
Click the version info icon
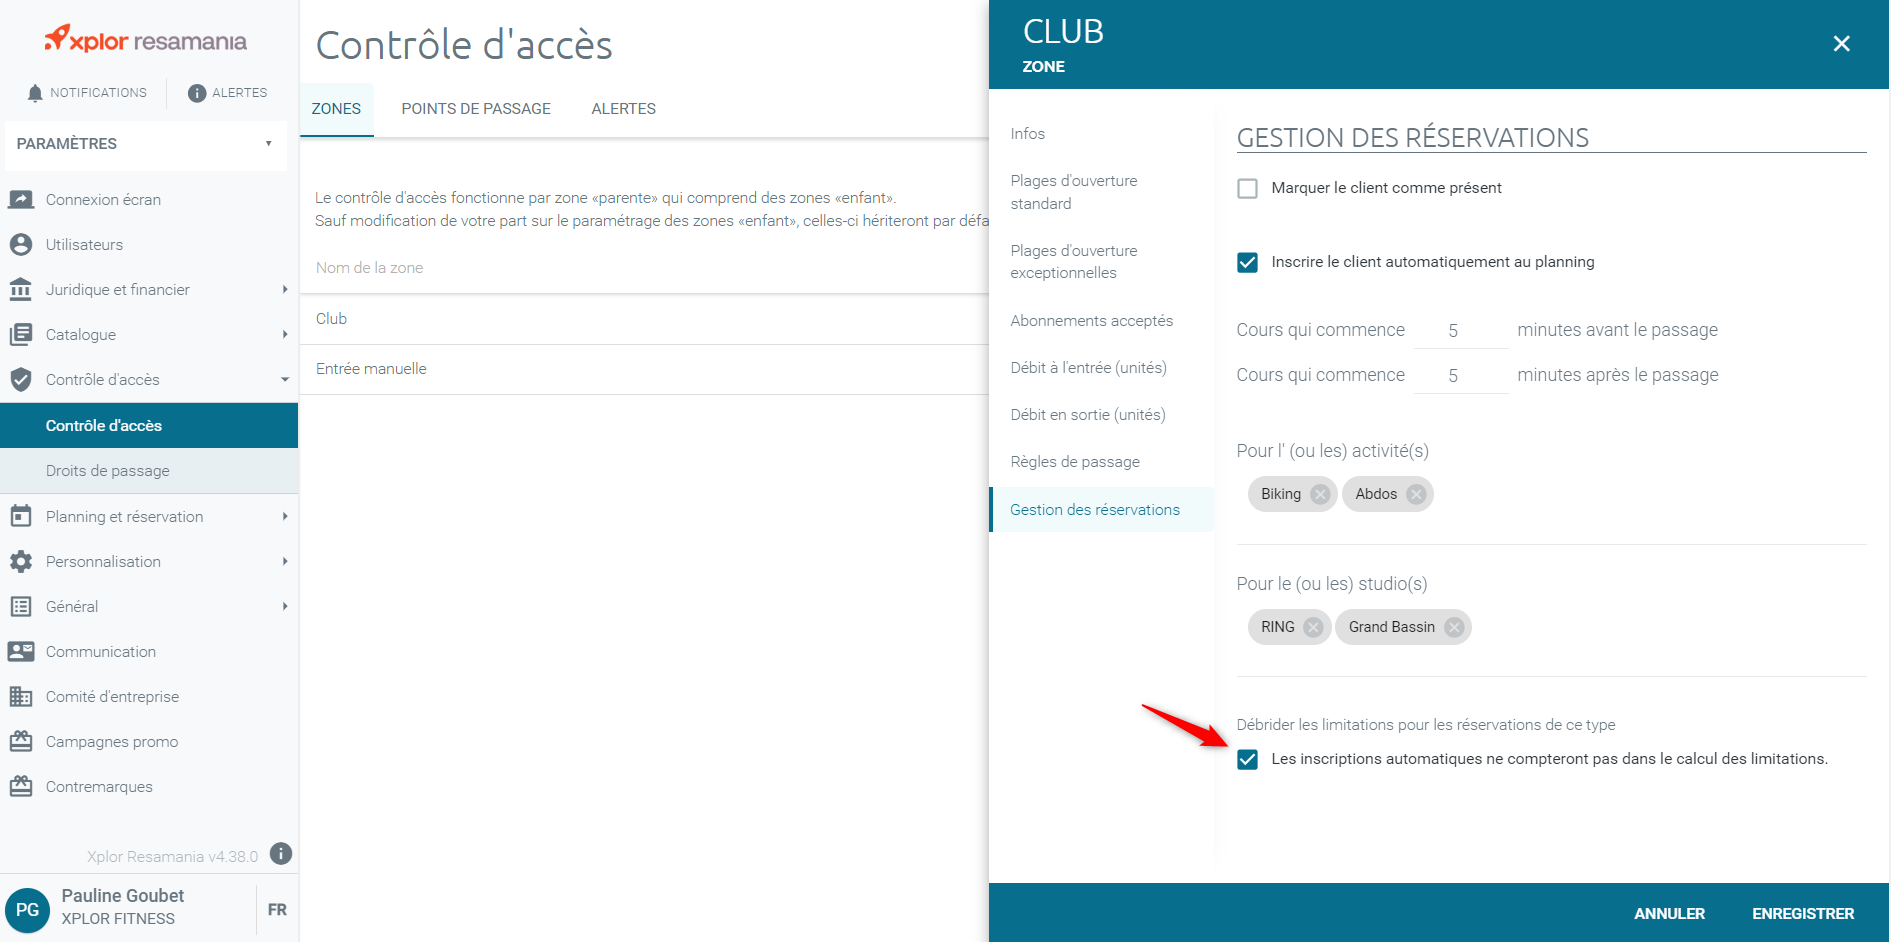(x=281, y=854)
